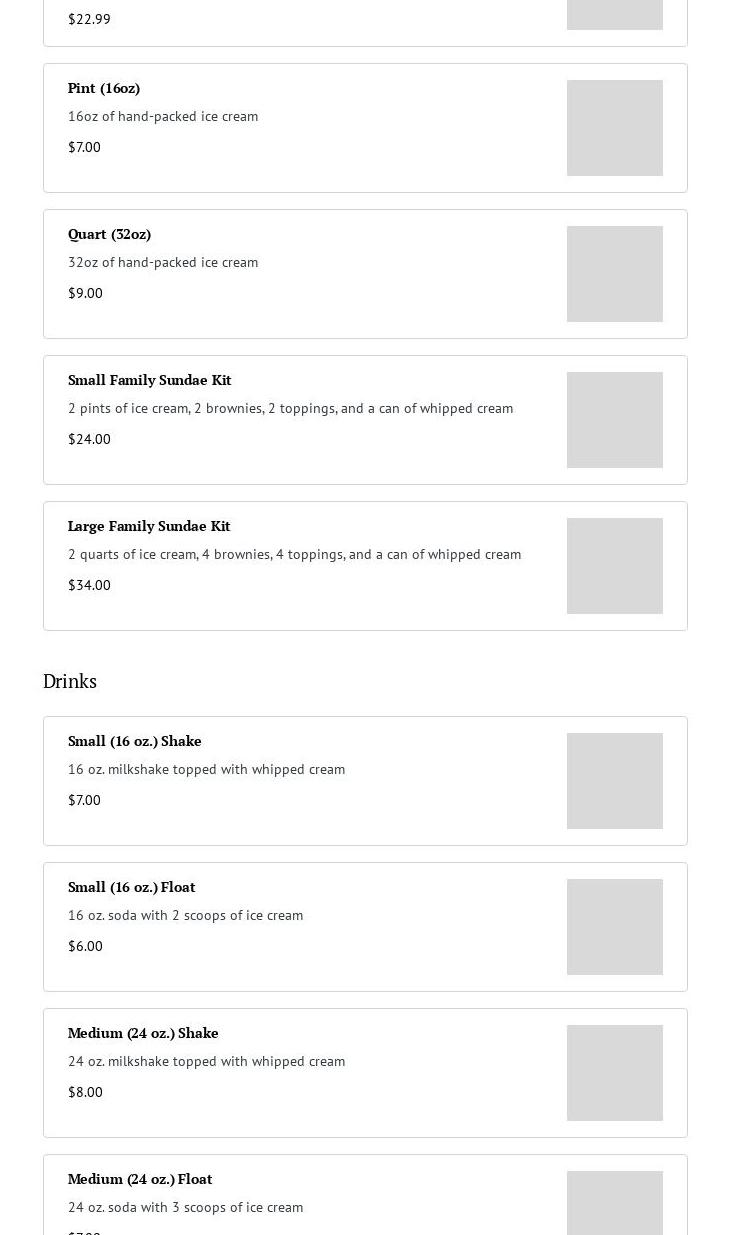This screenshot has width=730, height=1235.
Task: Select the Medium (24 oz.) Shake thumbnail
Action: pos(614,1073)
